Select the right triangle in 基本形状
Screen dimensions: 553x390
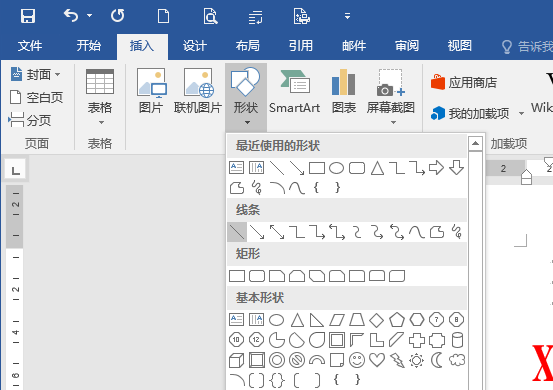tap(316, 320)
